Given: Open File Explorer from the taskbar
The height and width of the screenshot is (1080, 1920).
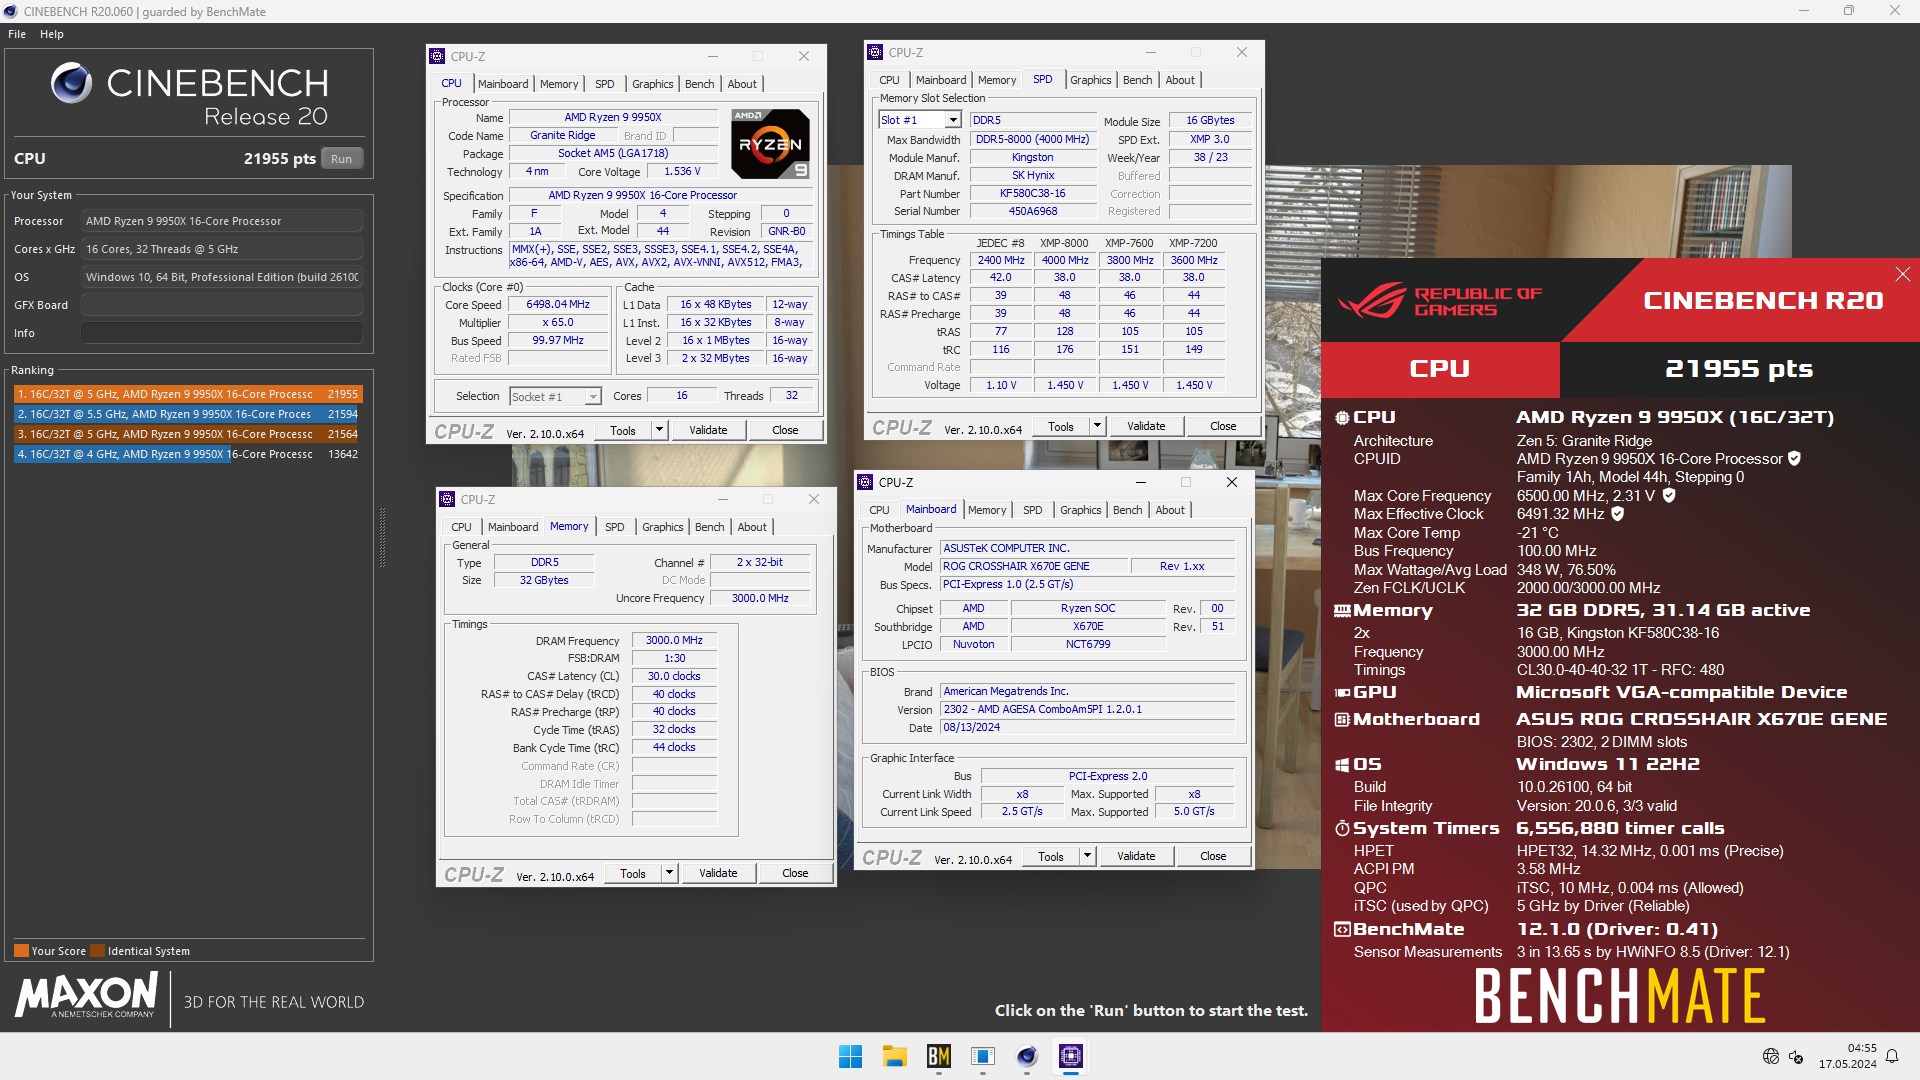Looking at the screenshot, I should point(894,1056).
